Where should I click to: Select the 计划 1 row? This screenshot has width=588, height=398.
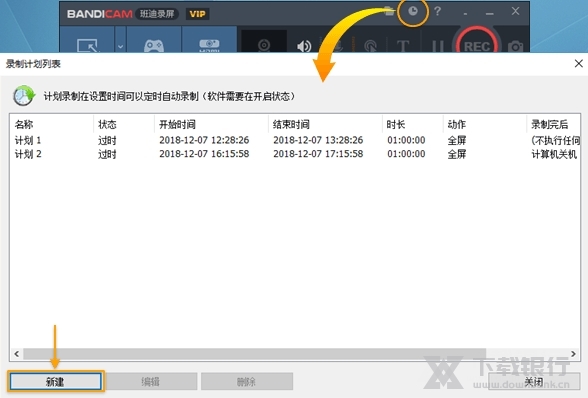[295, 140]
